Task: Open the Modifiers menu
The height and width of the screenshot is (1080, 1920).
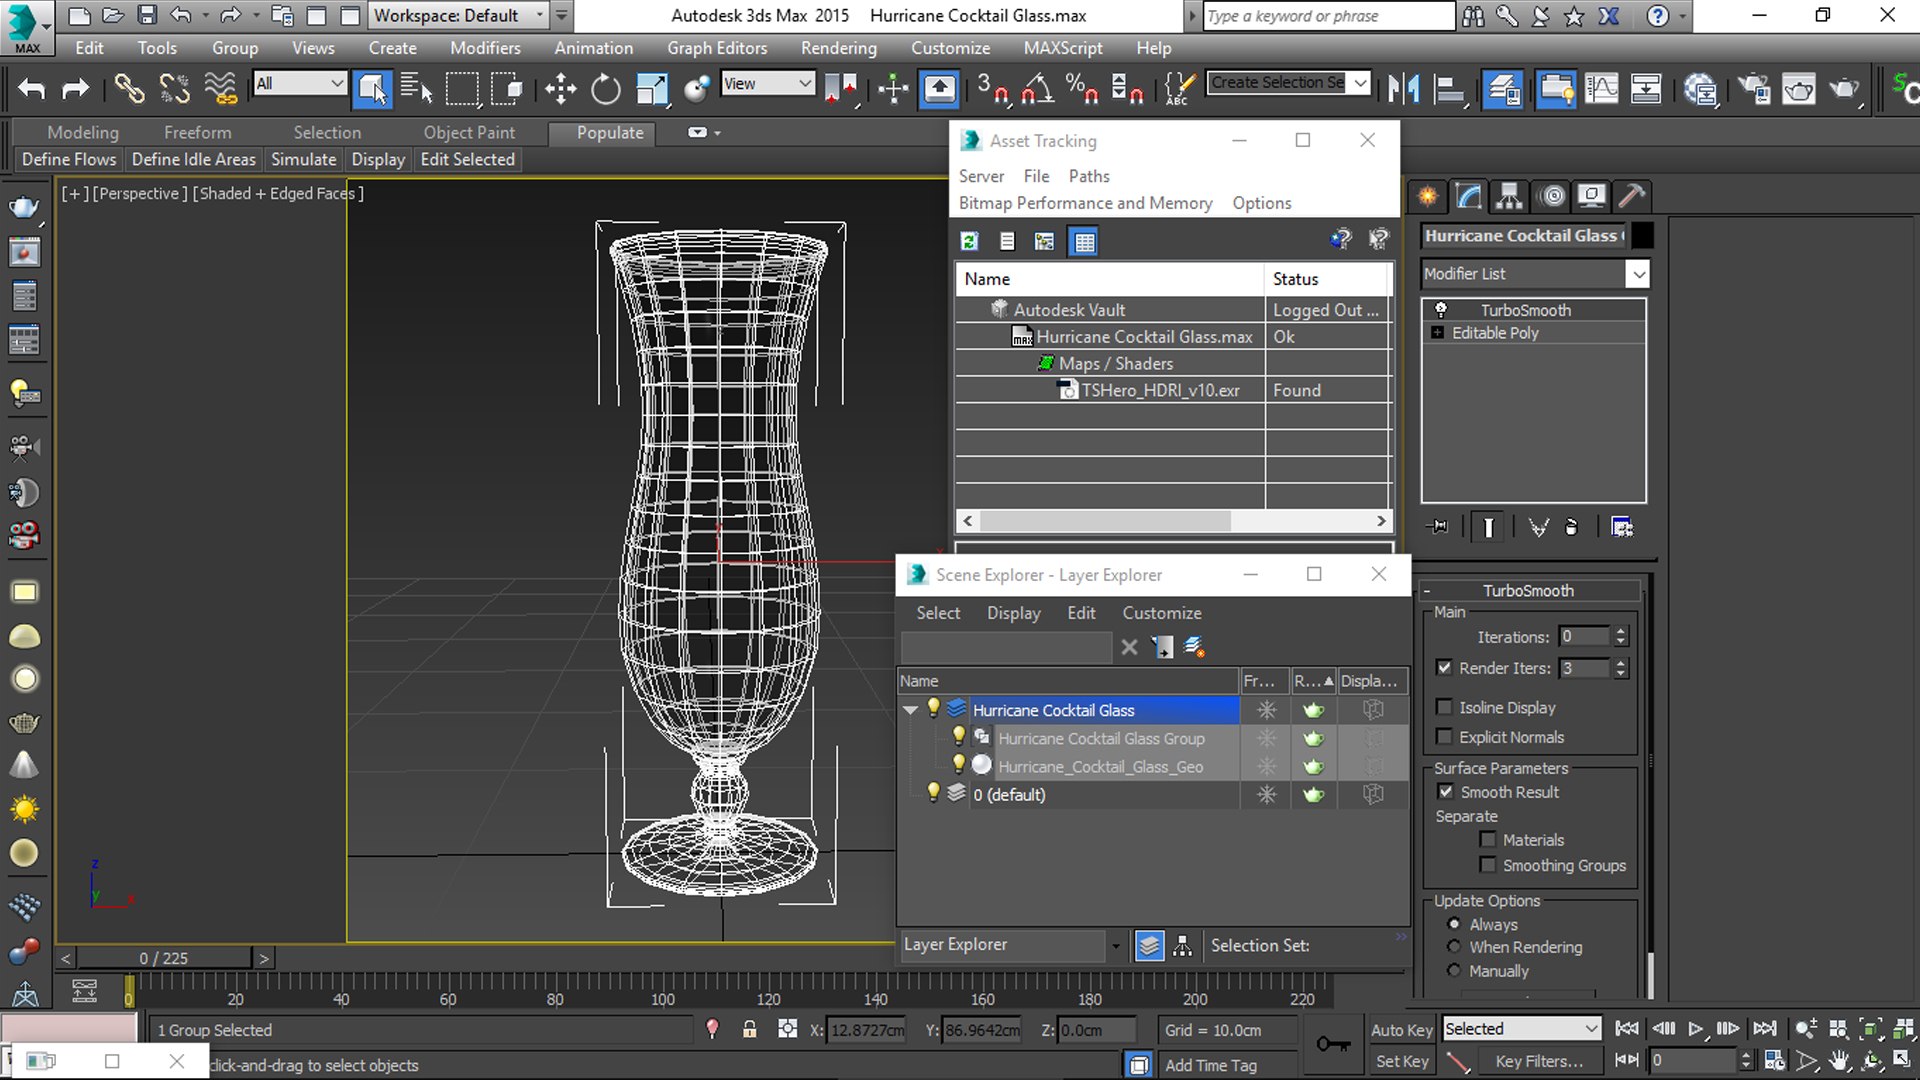Action: [x=485, y=48]
